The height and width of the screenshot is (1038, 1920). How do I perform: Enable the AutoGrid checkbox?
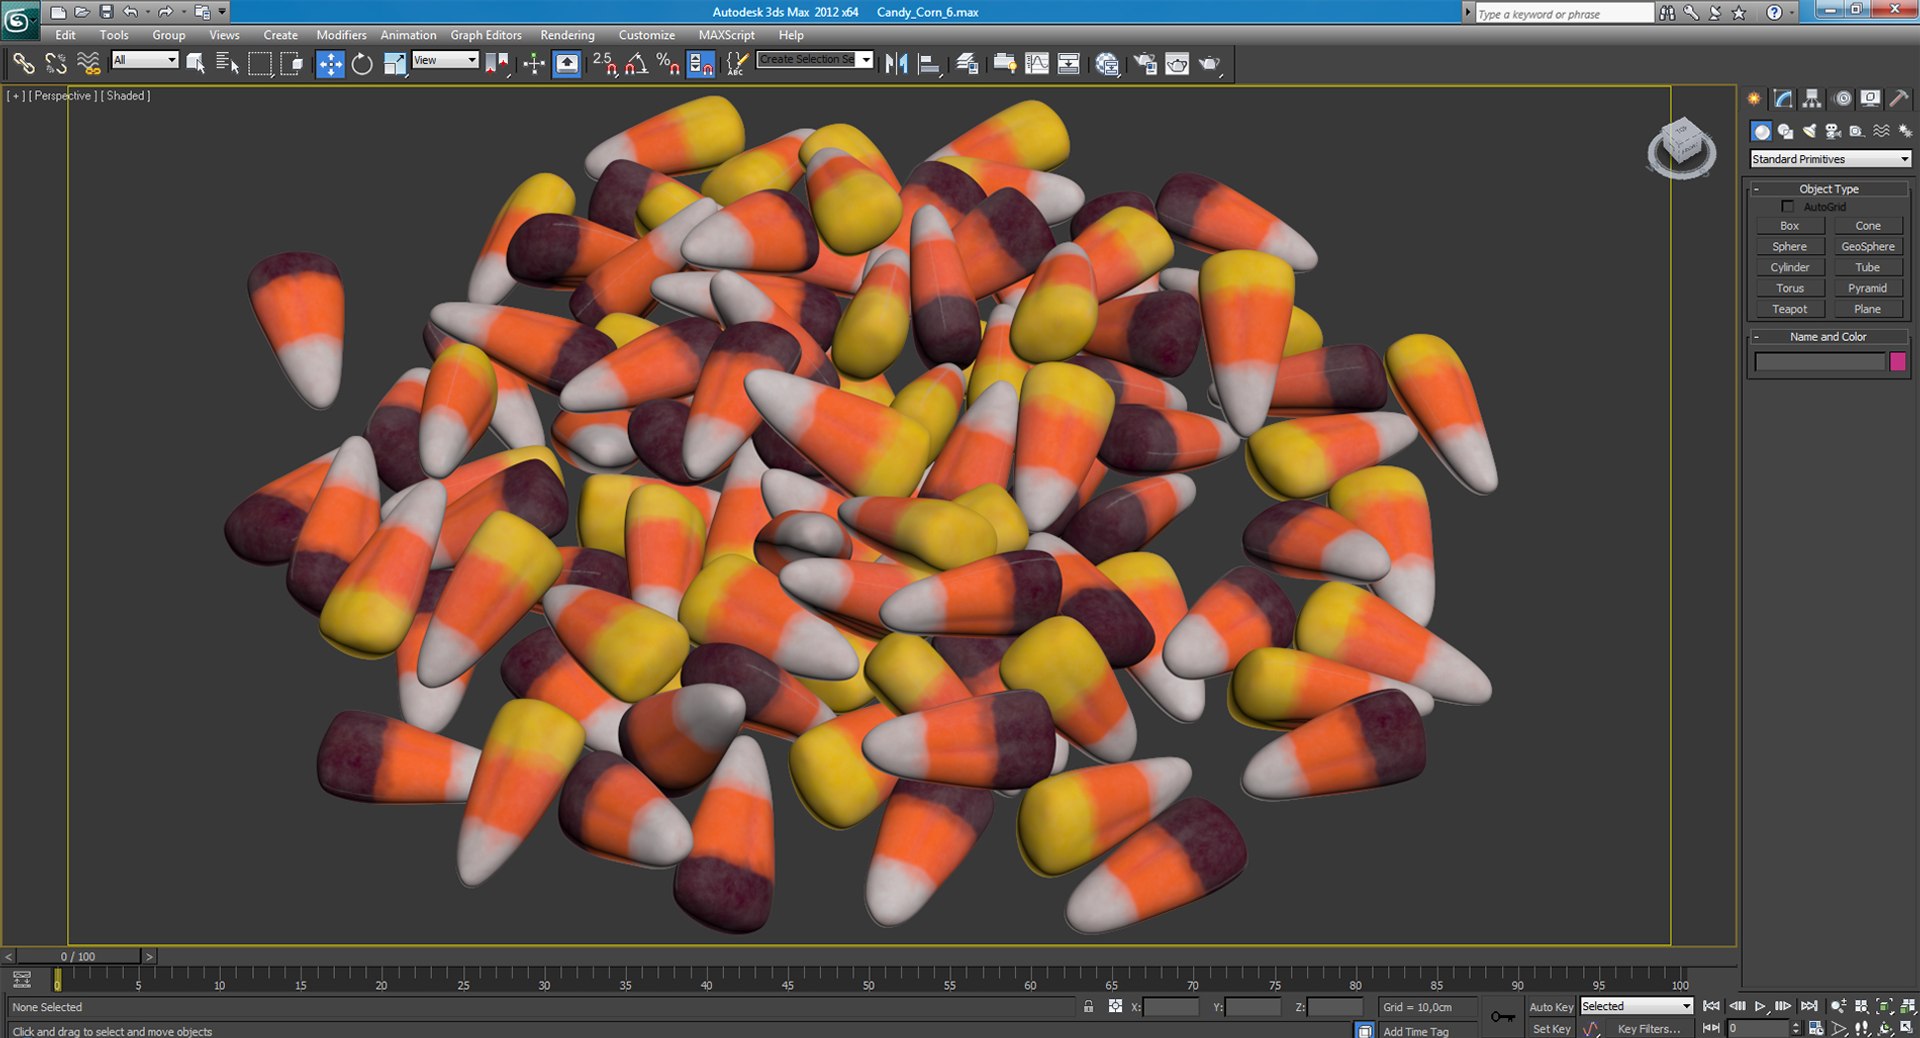(1788, 206)
